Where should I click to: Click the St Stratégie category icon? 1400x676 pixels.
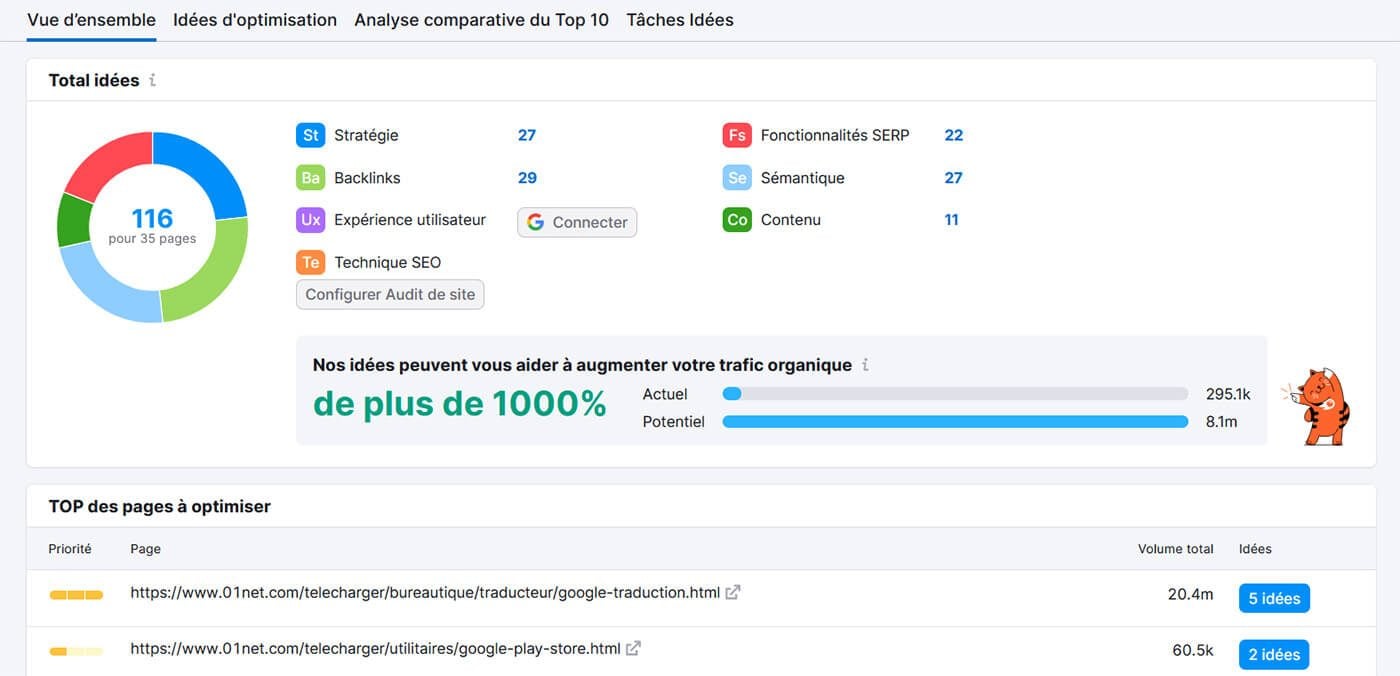pos(311,135)
